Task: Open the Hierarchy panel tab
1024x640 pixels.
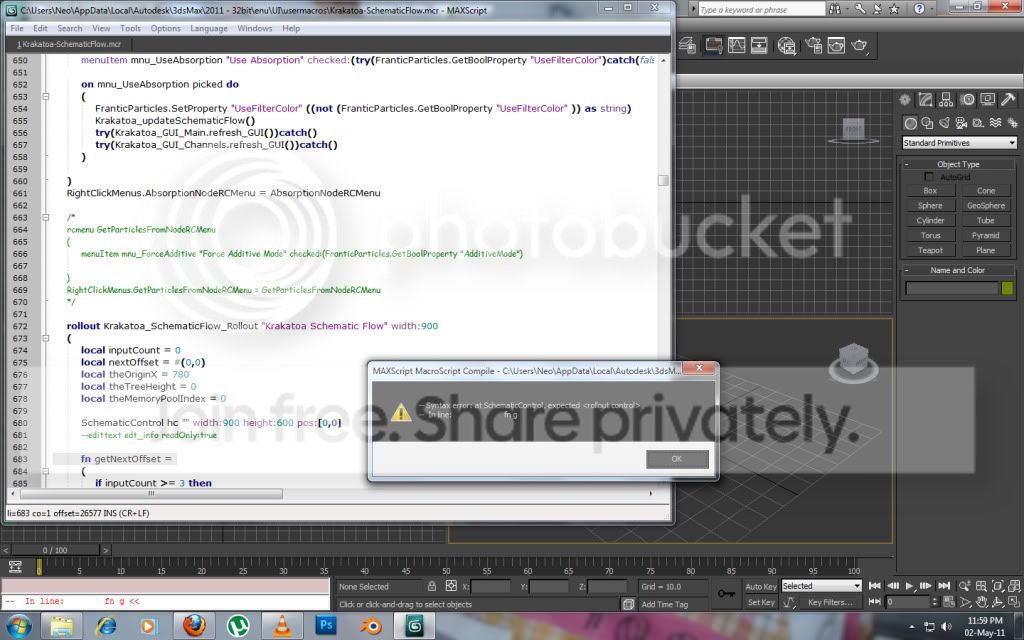Action: (946, 100)
